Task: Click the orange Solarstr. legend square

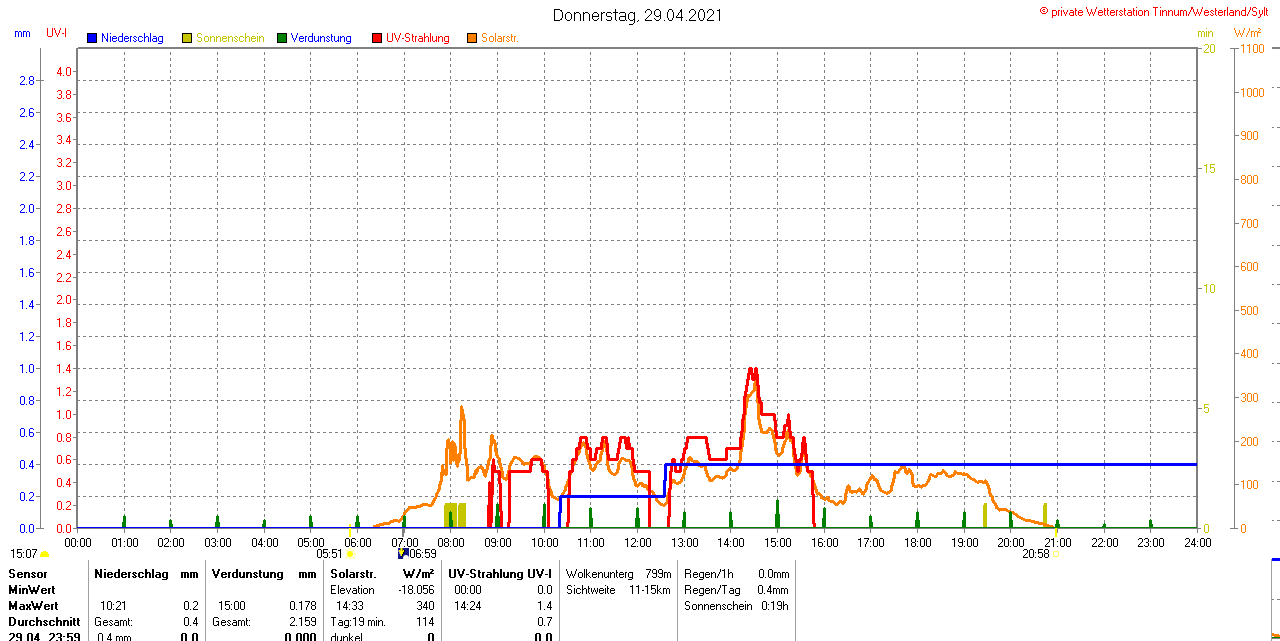Action: (x=472, y=38)
